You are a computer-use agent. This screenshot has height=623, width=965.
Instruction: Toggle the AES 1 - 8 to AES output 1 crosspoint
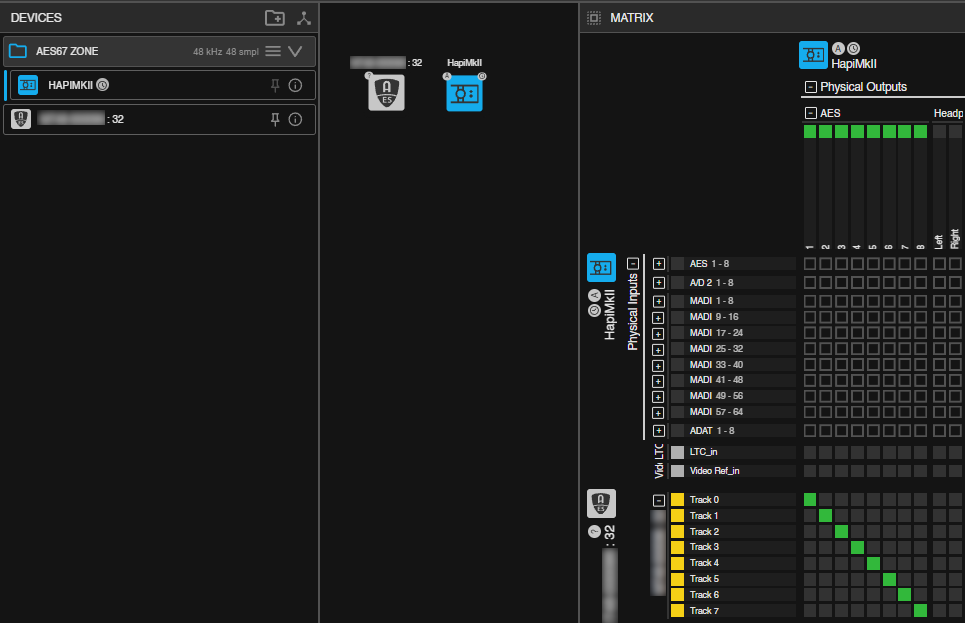tap(810, 263)
